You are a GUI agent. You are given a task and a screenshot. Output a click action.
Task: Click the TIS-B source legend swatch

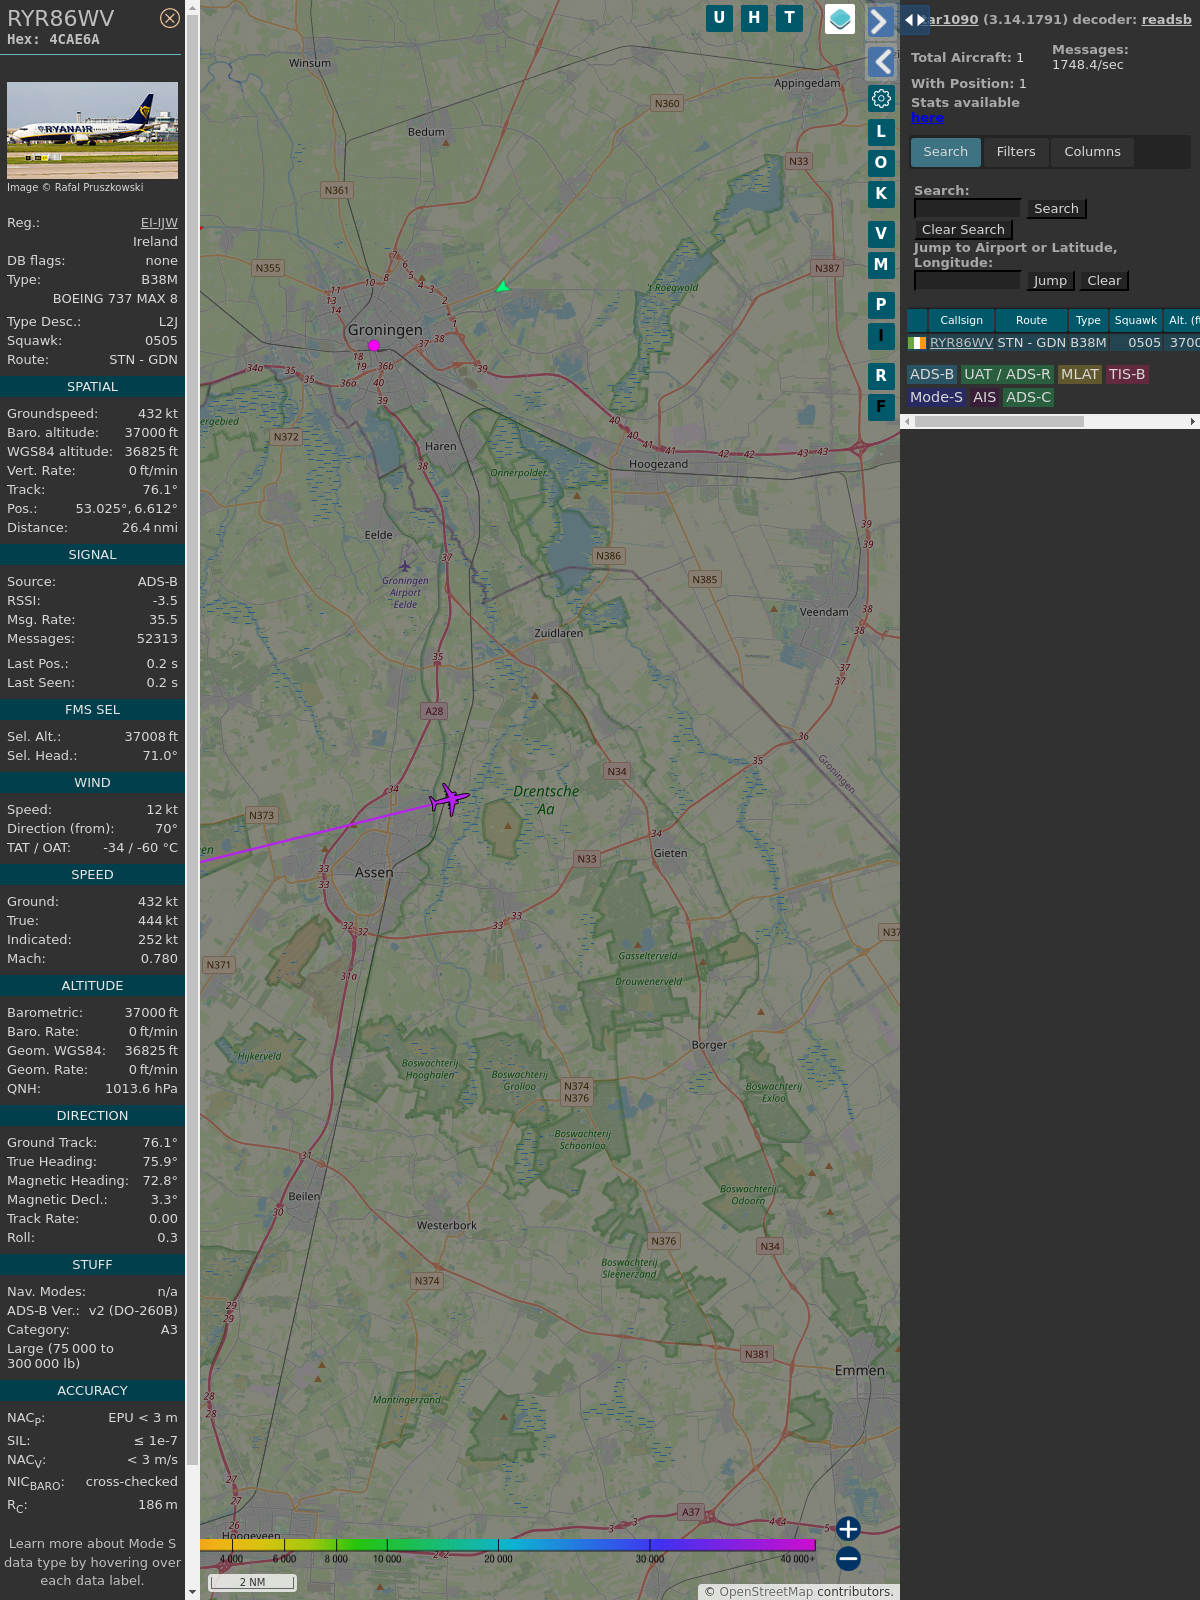[1126, 374]
